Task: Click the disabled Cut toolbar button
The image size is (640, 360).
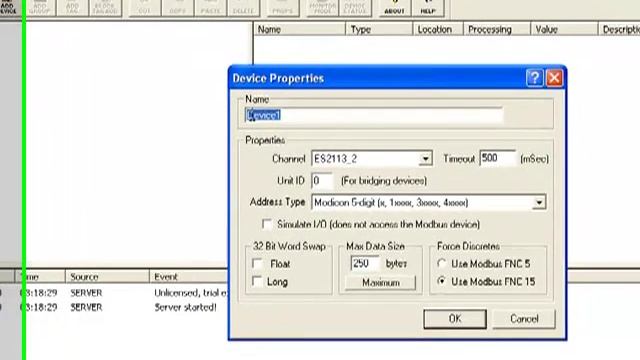Action: [144, 8]
